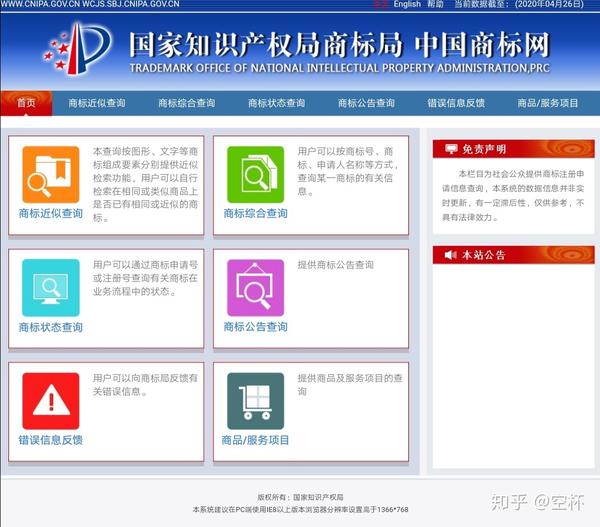The image size is (600, 527).
Task: Click the purple 商标公告查询 icon
Action: coord(256,288)
